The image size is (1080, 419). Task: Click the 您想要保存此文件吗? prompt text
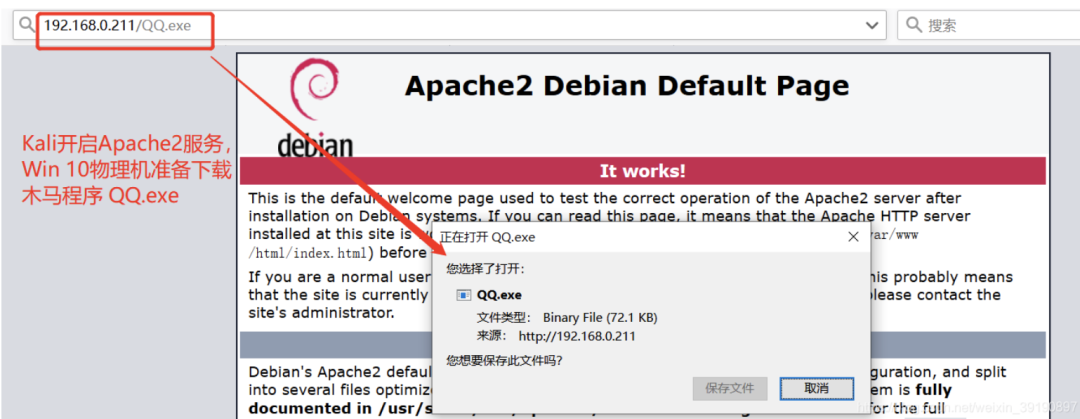(x=504, y=360)
